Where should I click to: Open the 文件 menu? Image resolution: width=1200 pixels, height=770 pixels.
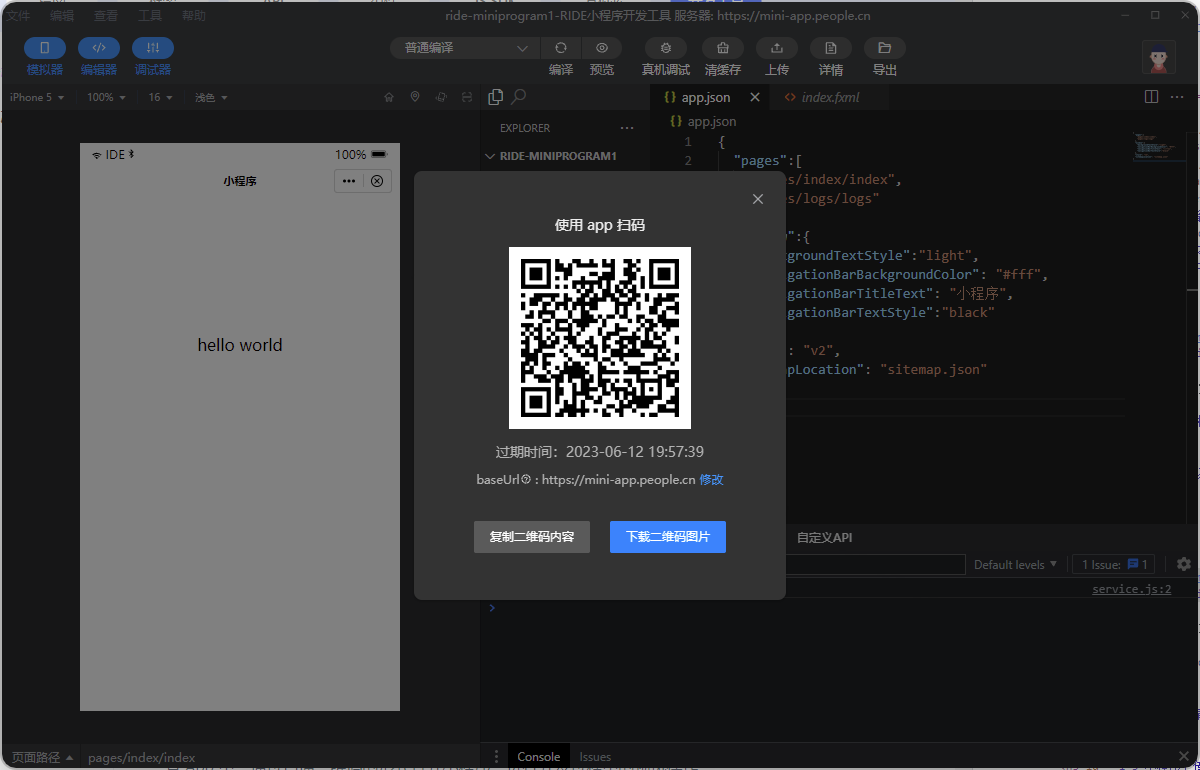coord(19,16)
